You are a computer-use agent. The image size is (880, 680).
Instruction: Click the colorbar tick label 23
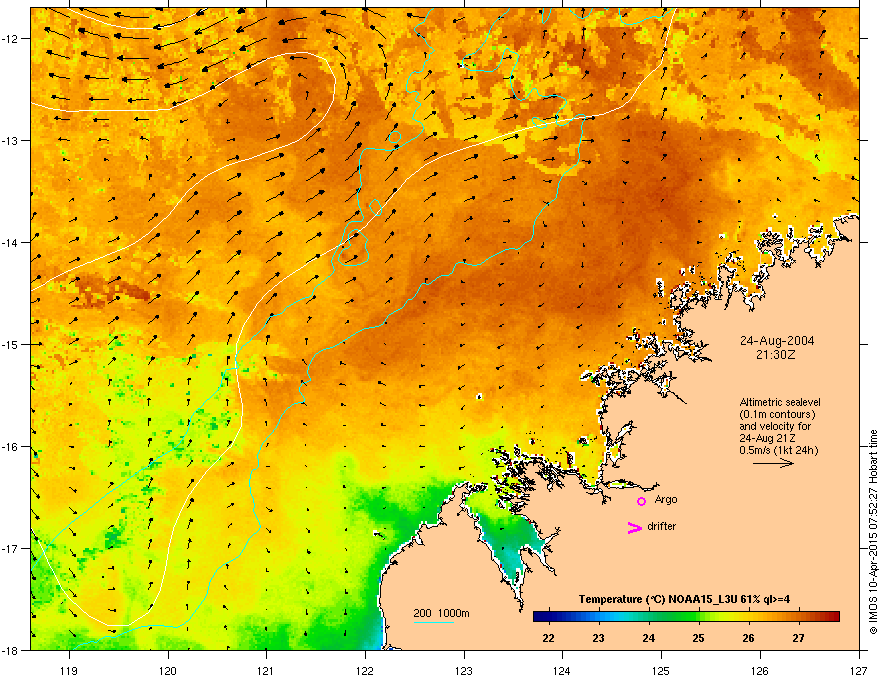[599, 638]
